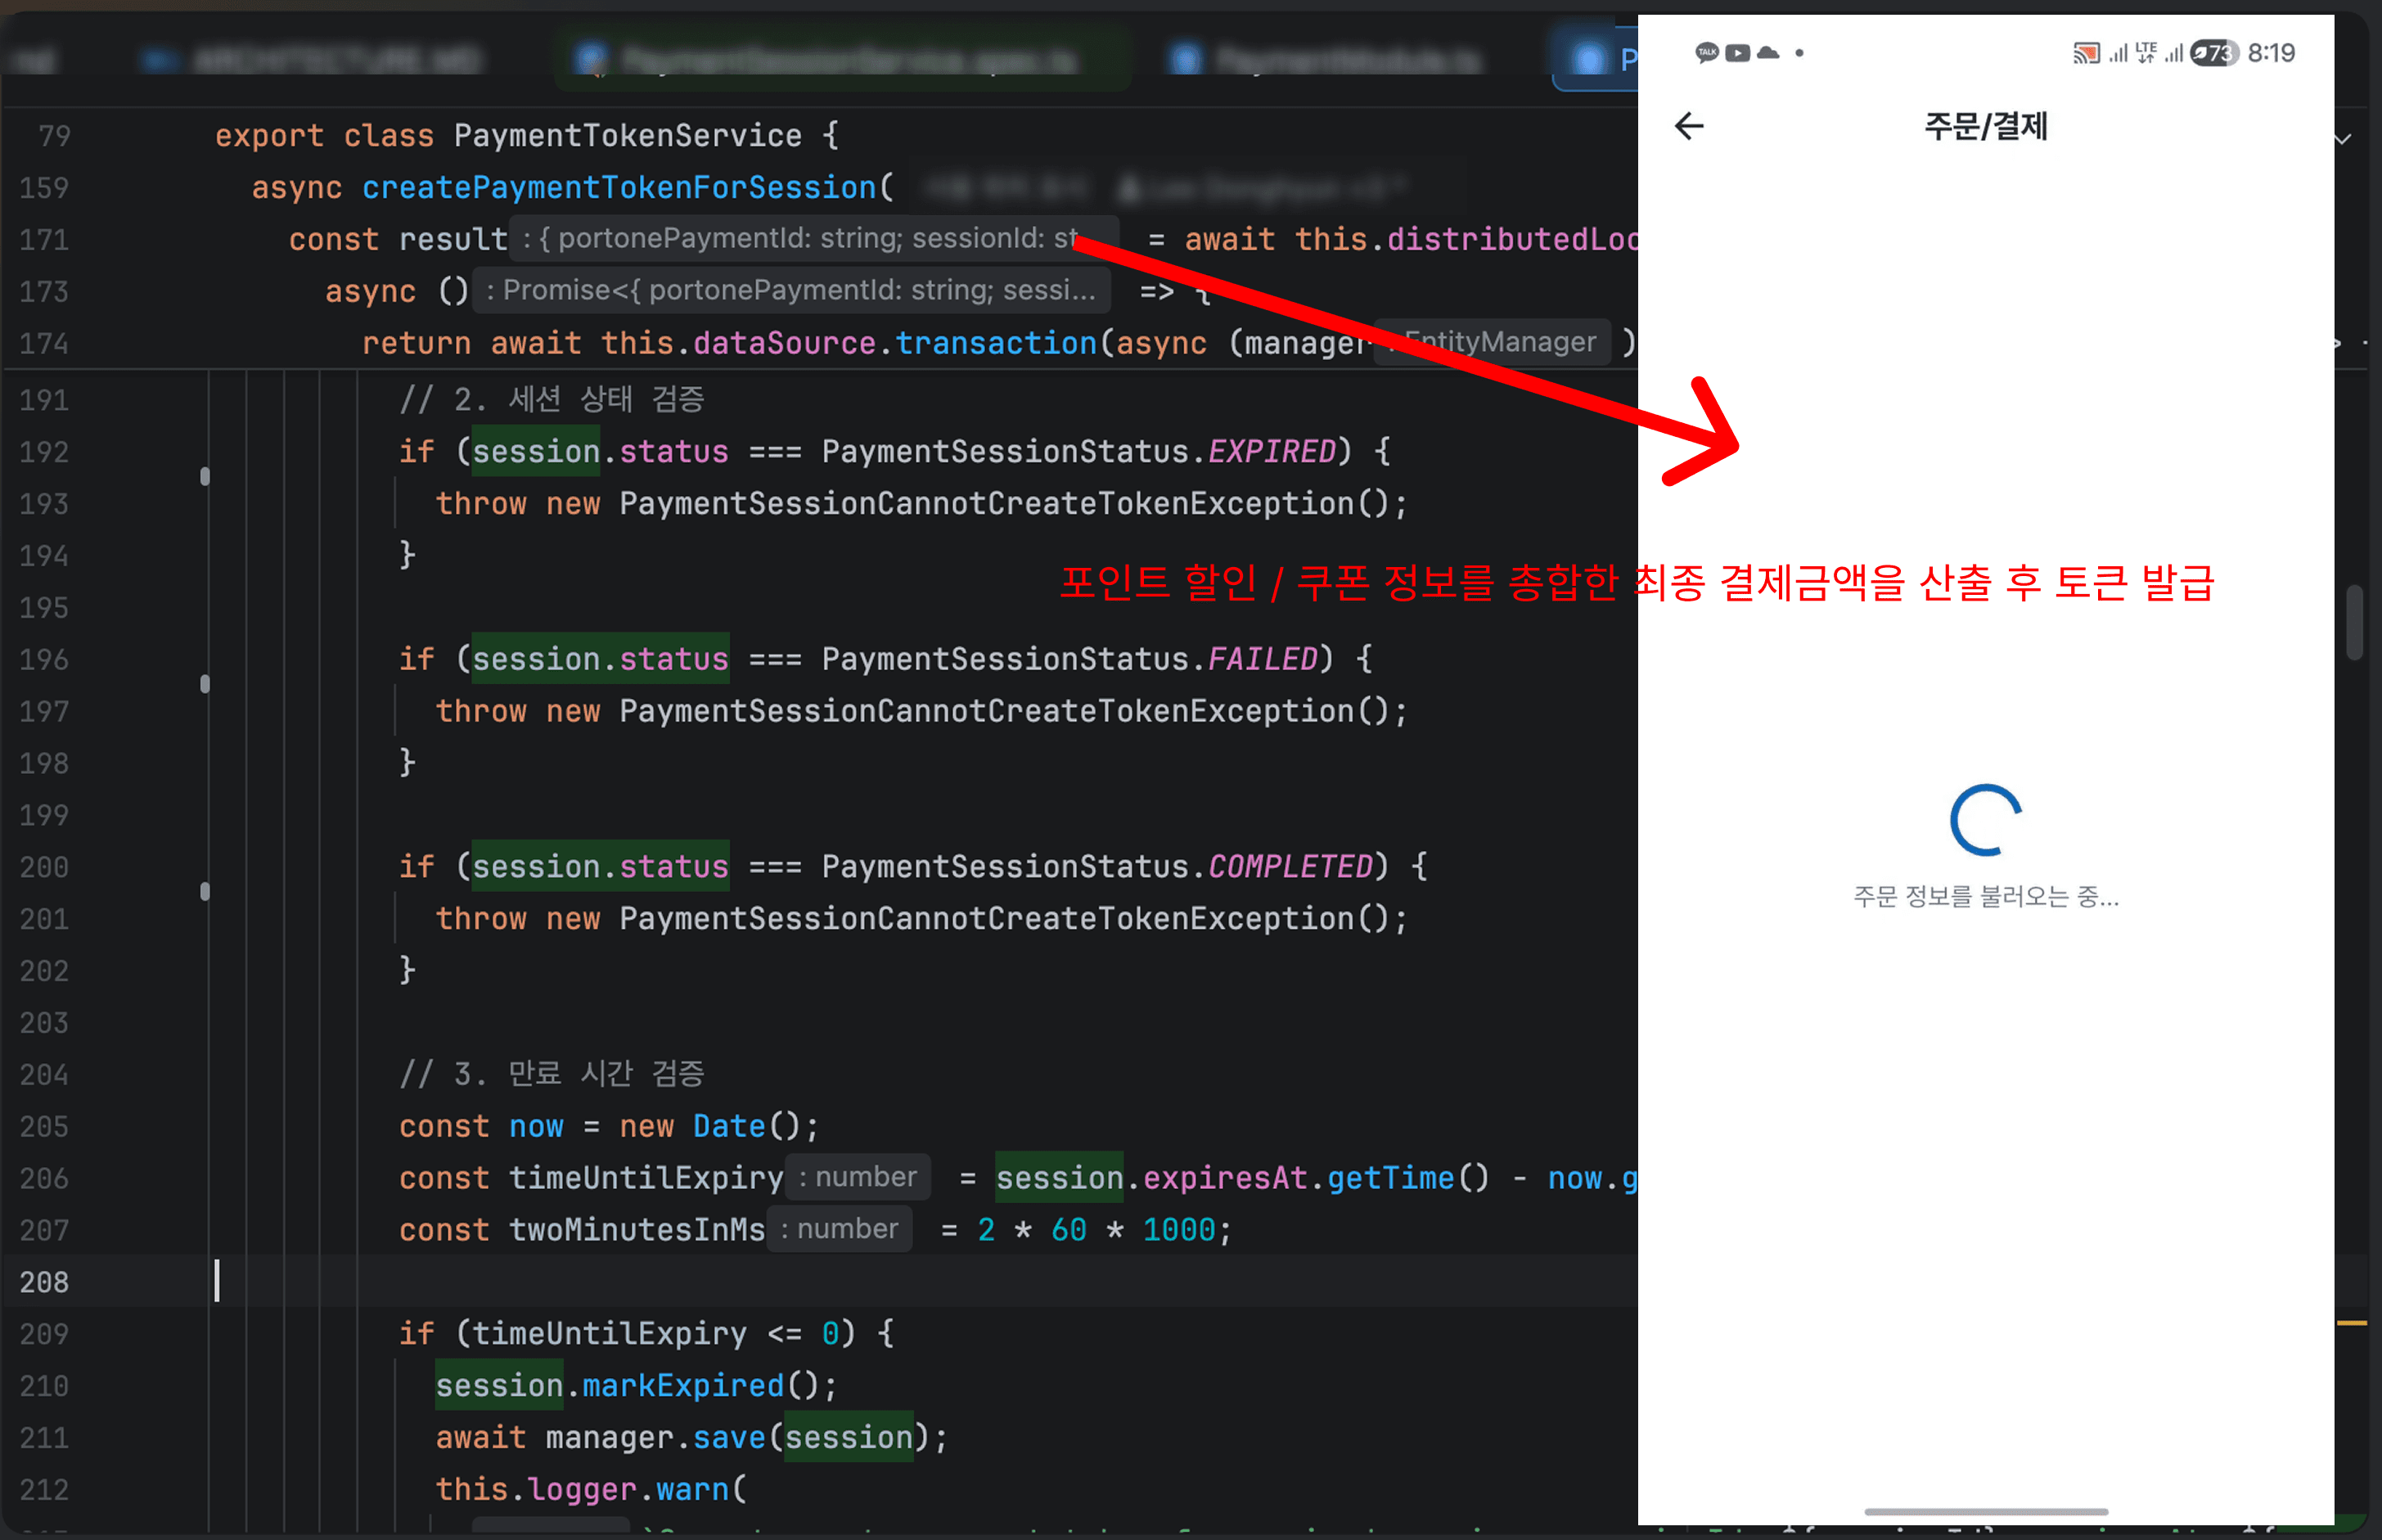Tap the back arrow in the order/payment header
This screenshot has width=2382, height=1540.
1688,126
